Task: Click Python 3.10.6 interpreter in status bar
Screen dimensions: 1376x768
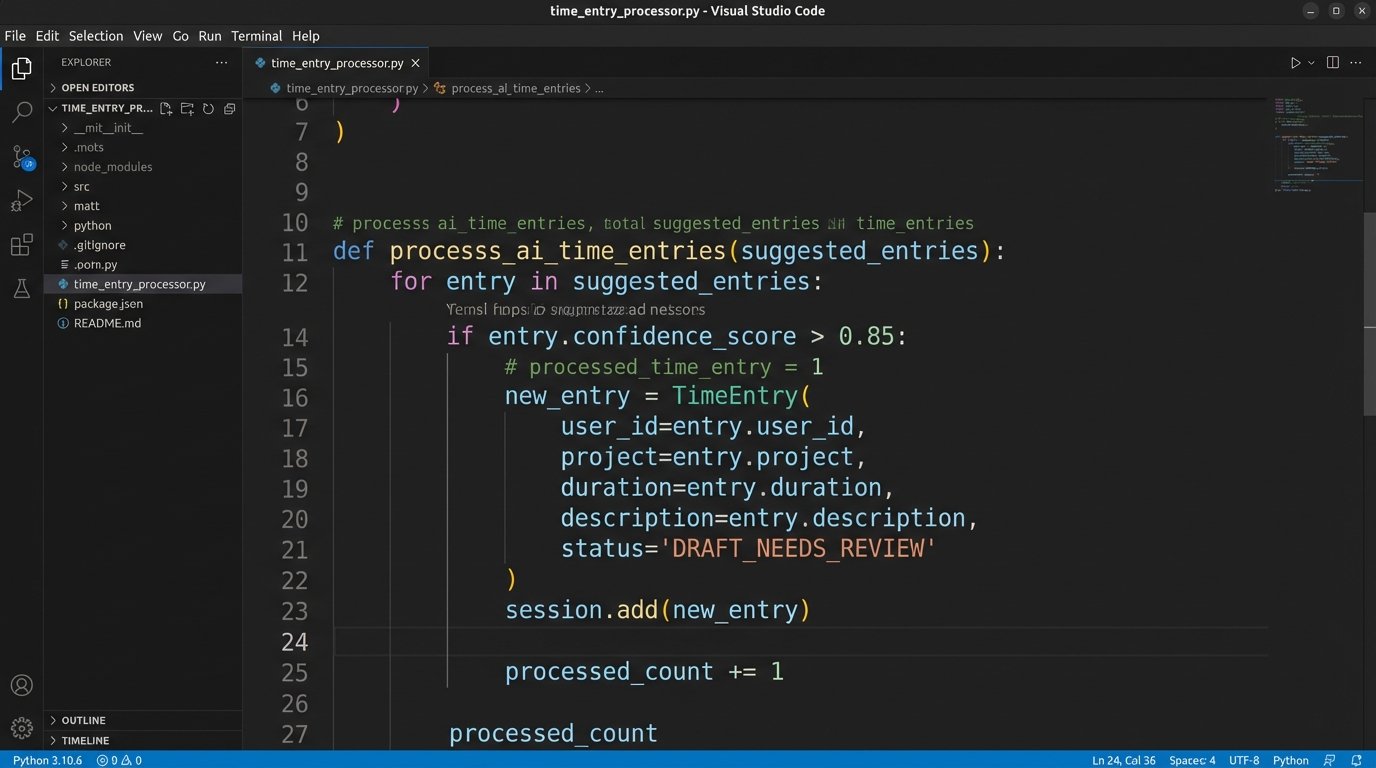Action: pos(47,760)
